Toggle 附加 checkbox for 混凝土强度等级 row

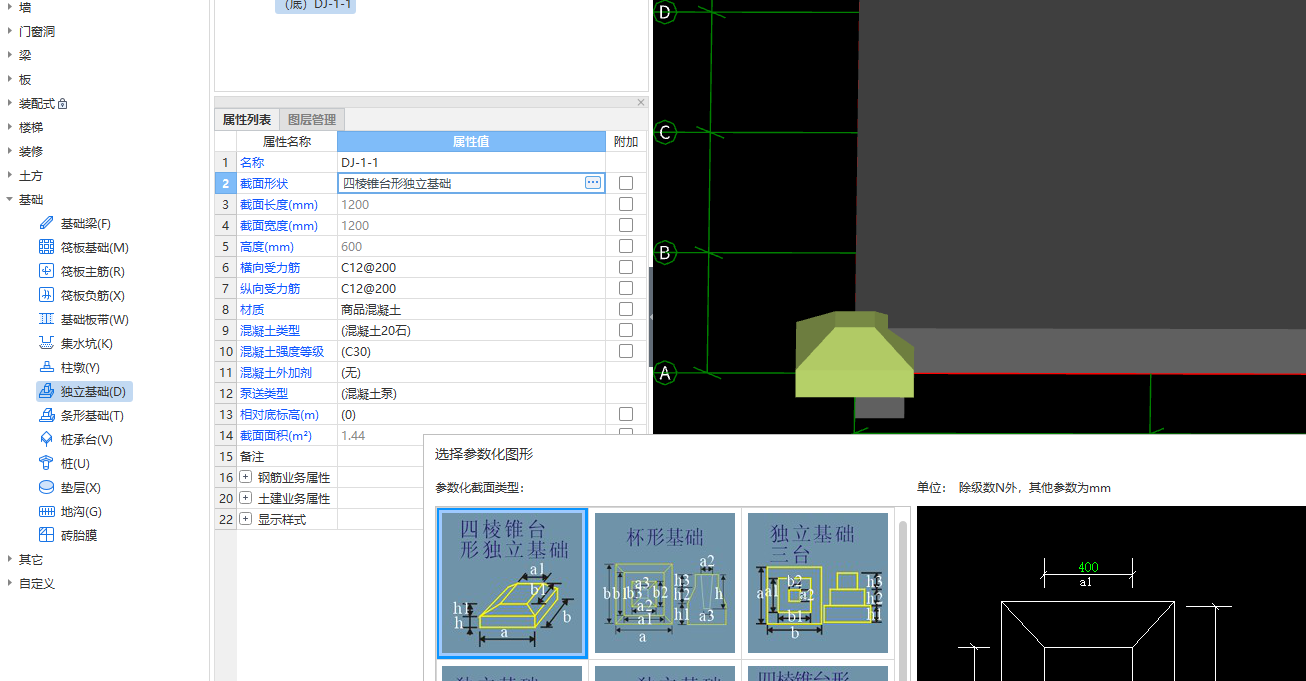click(x=626, y=351)
